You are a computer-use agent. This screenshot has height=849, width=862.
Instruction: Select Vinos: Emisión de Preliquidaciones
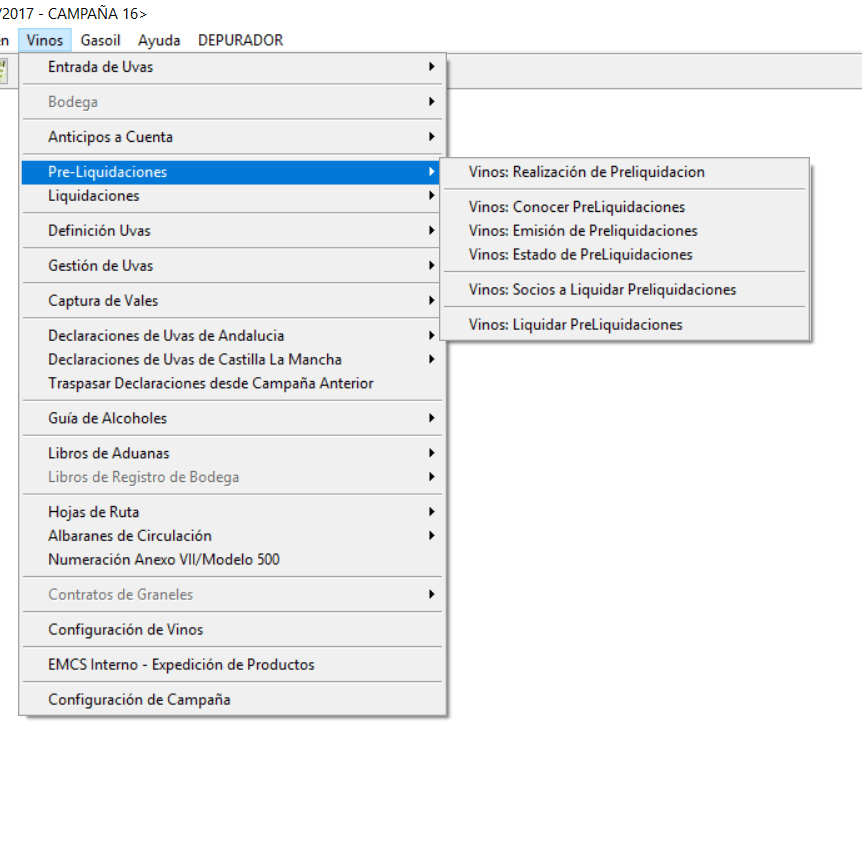[x=582, y=231]
